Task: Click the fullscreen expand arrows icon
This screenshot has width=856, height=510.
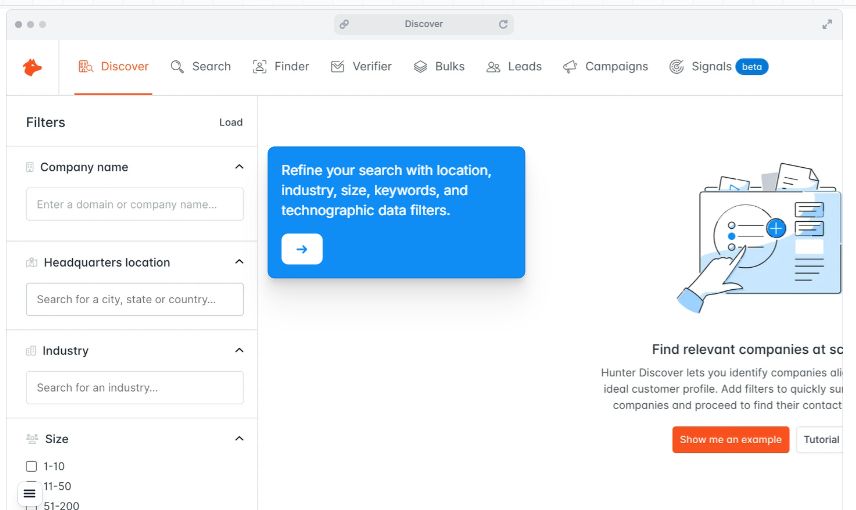Action: [827, 24]
